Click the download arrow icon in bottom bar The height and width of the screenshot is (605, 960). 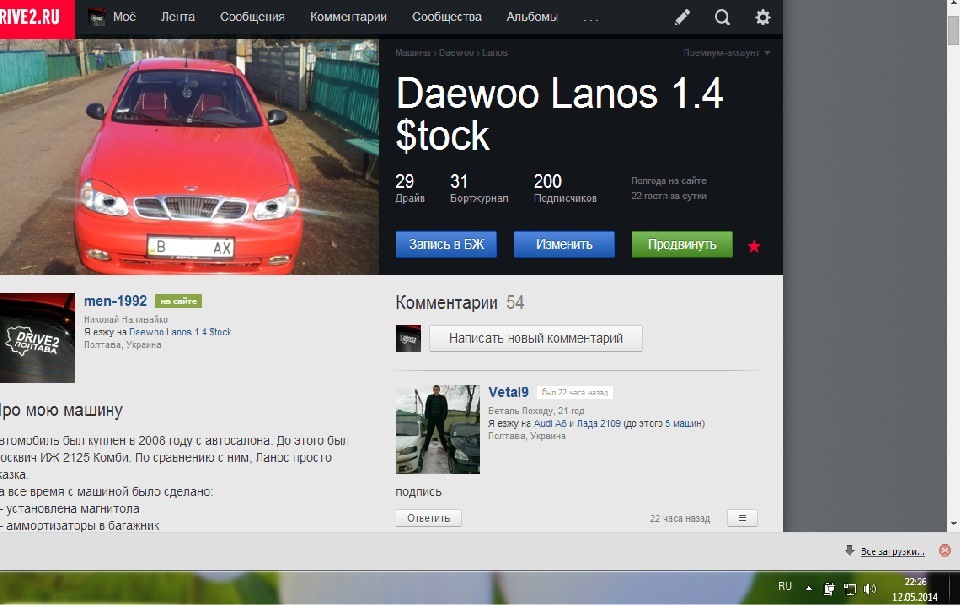849,551
